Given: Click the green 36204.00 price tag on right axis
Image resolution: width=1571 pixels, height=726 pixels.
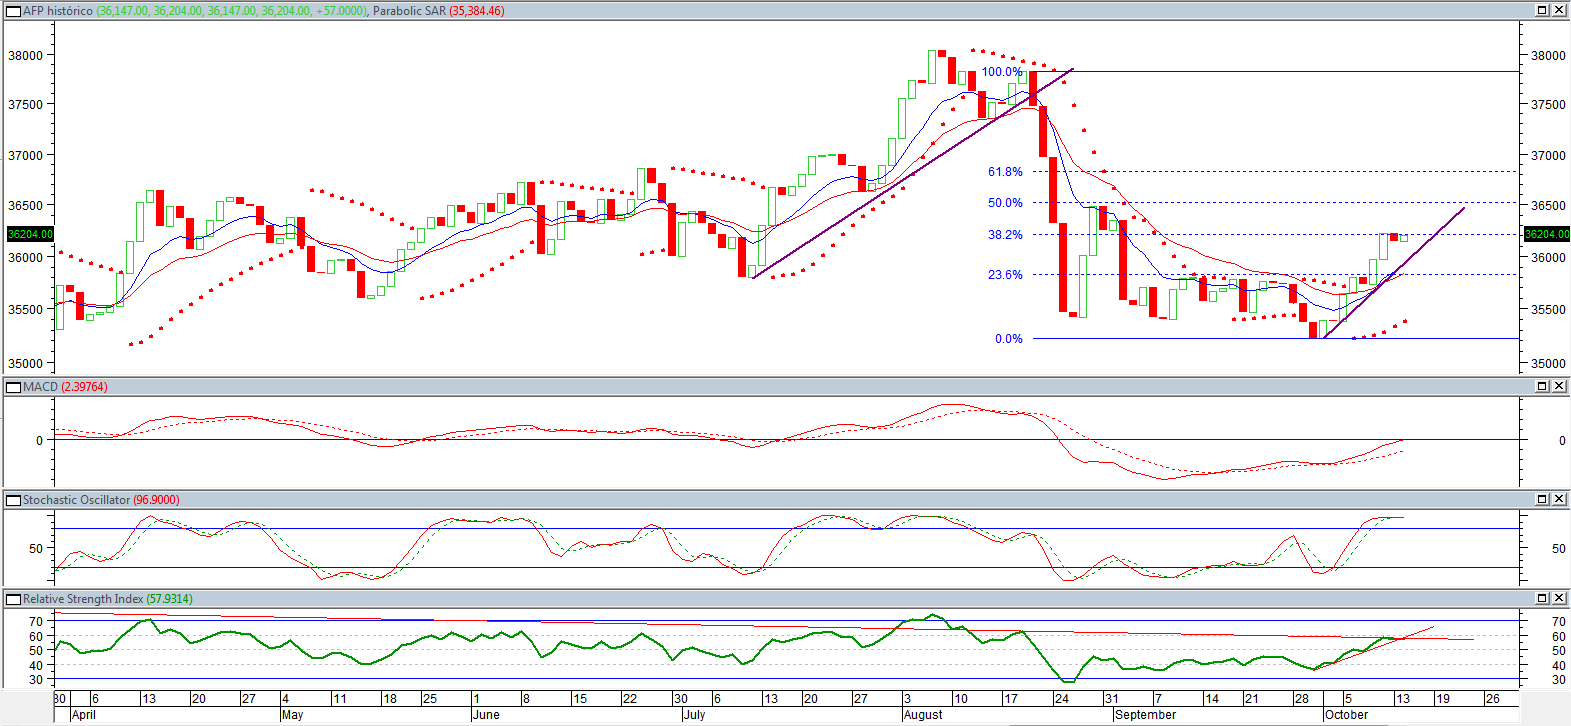Looking at the screenshot, I should (1546, 234).
